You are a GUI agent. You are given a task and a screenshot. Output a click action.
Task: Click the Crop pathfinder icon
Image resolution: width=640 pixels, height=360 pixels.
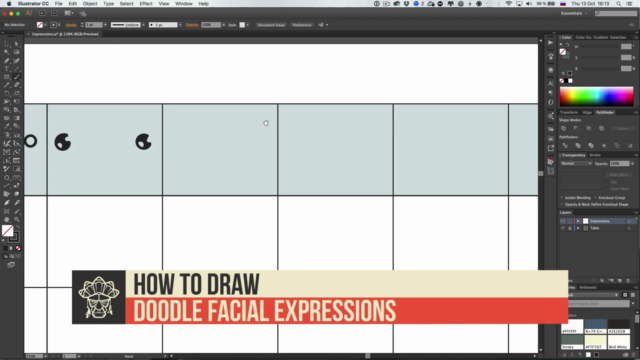click(604, 145)
